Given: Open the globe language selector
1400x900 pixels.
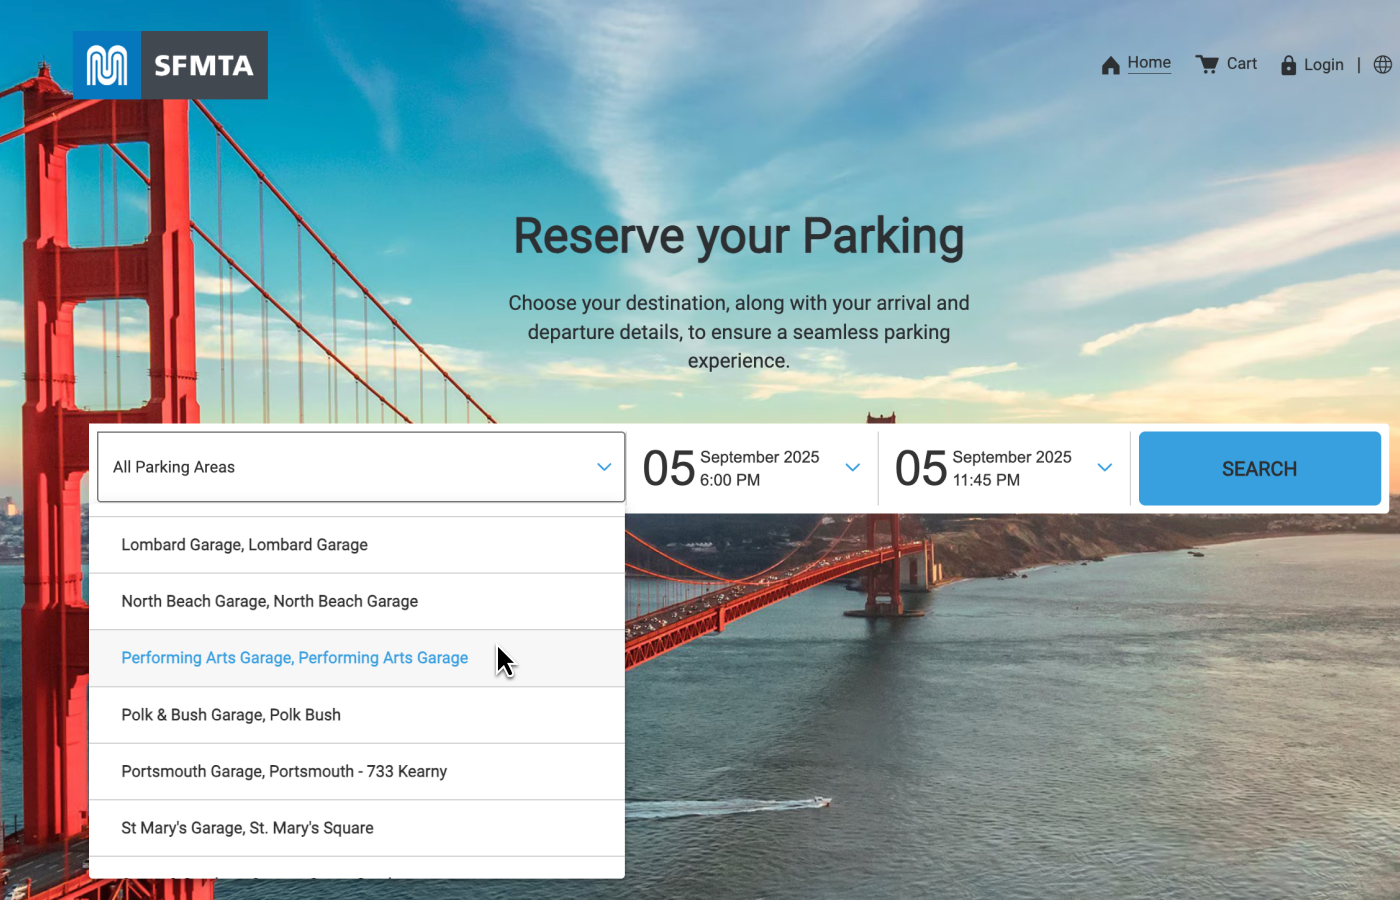Looking at the screenshot, I should click(x=1382, y=65).
